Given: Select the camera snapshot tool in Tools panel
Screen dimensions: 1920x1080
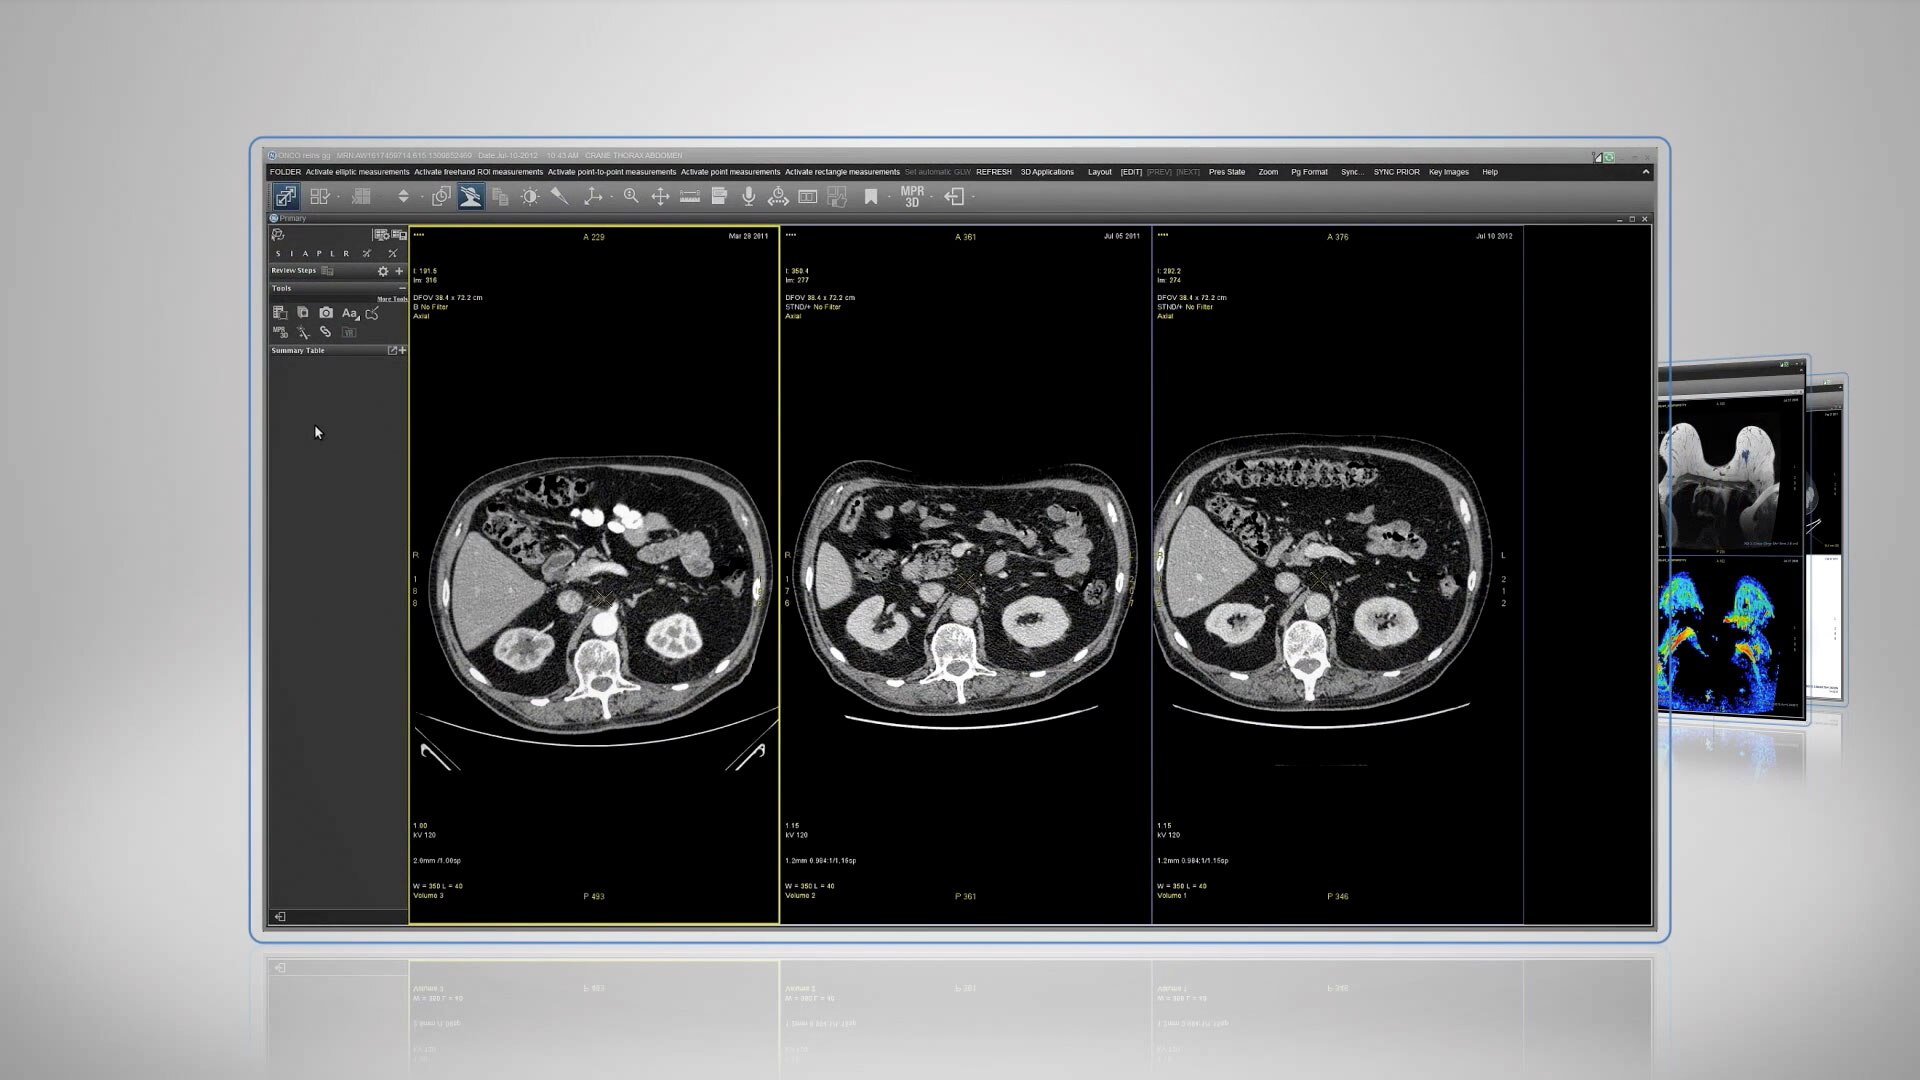Looking at the screenshot, I should click(326, 312).
